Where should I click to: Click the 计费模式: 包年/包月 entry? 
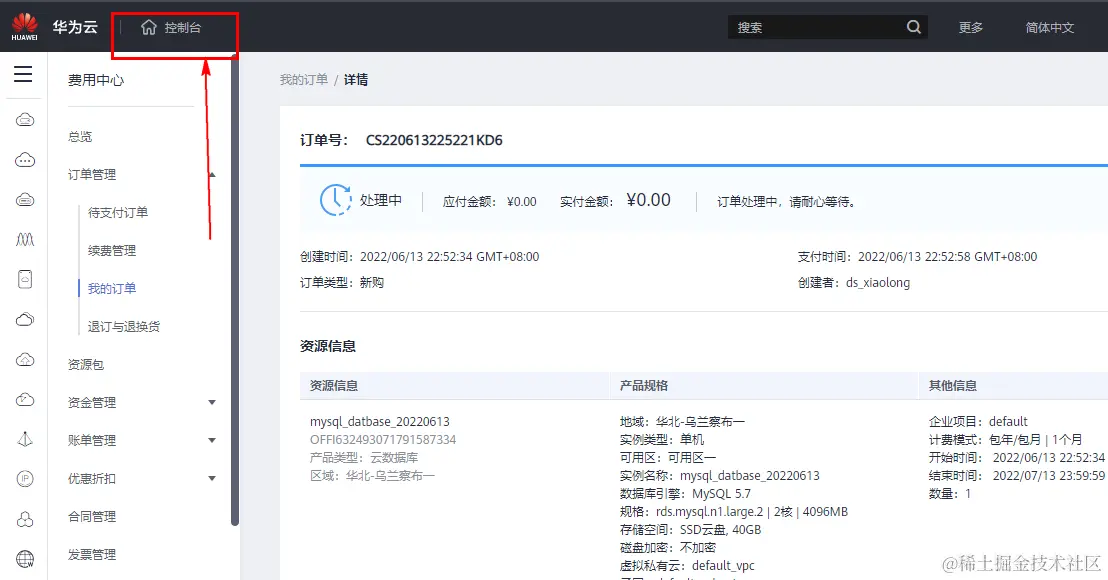click(x=1006, y=439)
